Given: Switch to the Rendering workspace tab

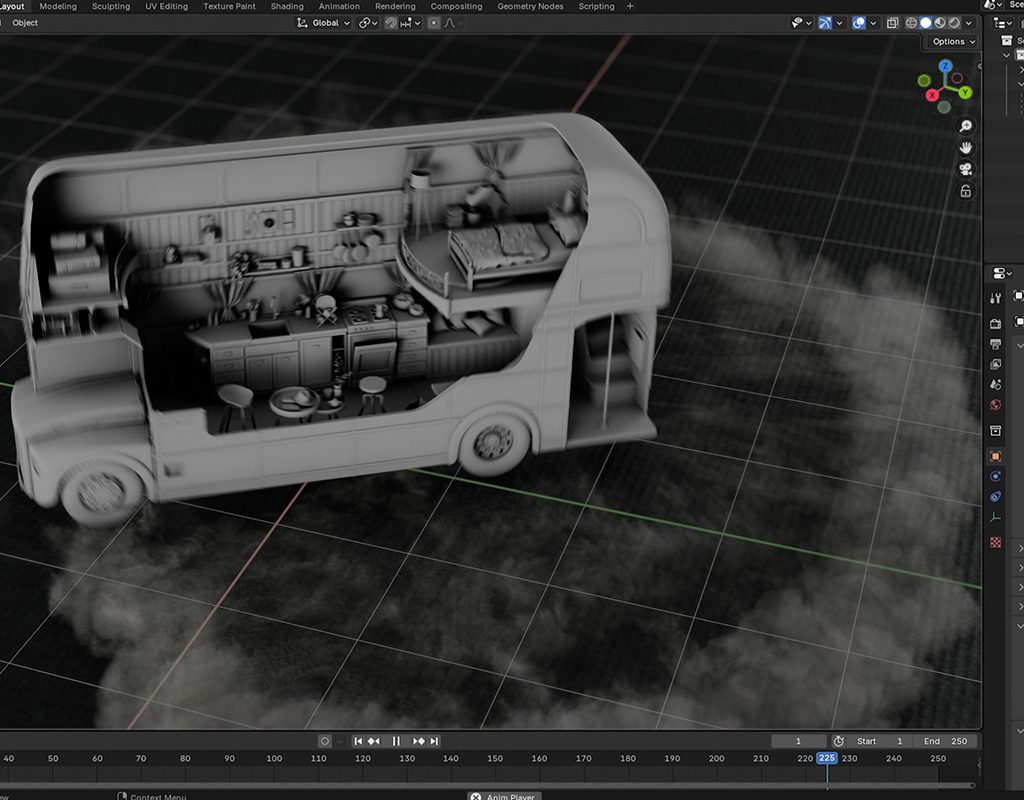Looking at the screenshot, I should coord(395,6).
